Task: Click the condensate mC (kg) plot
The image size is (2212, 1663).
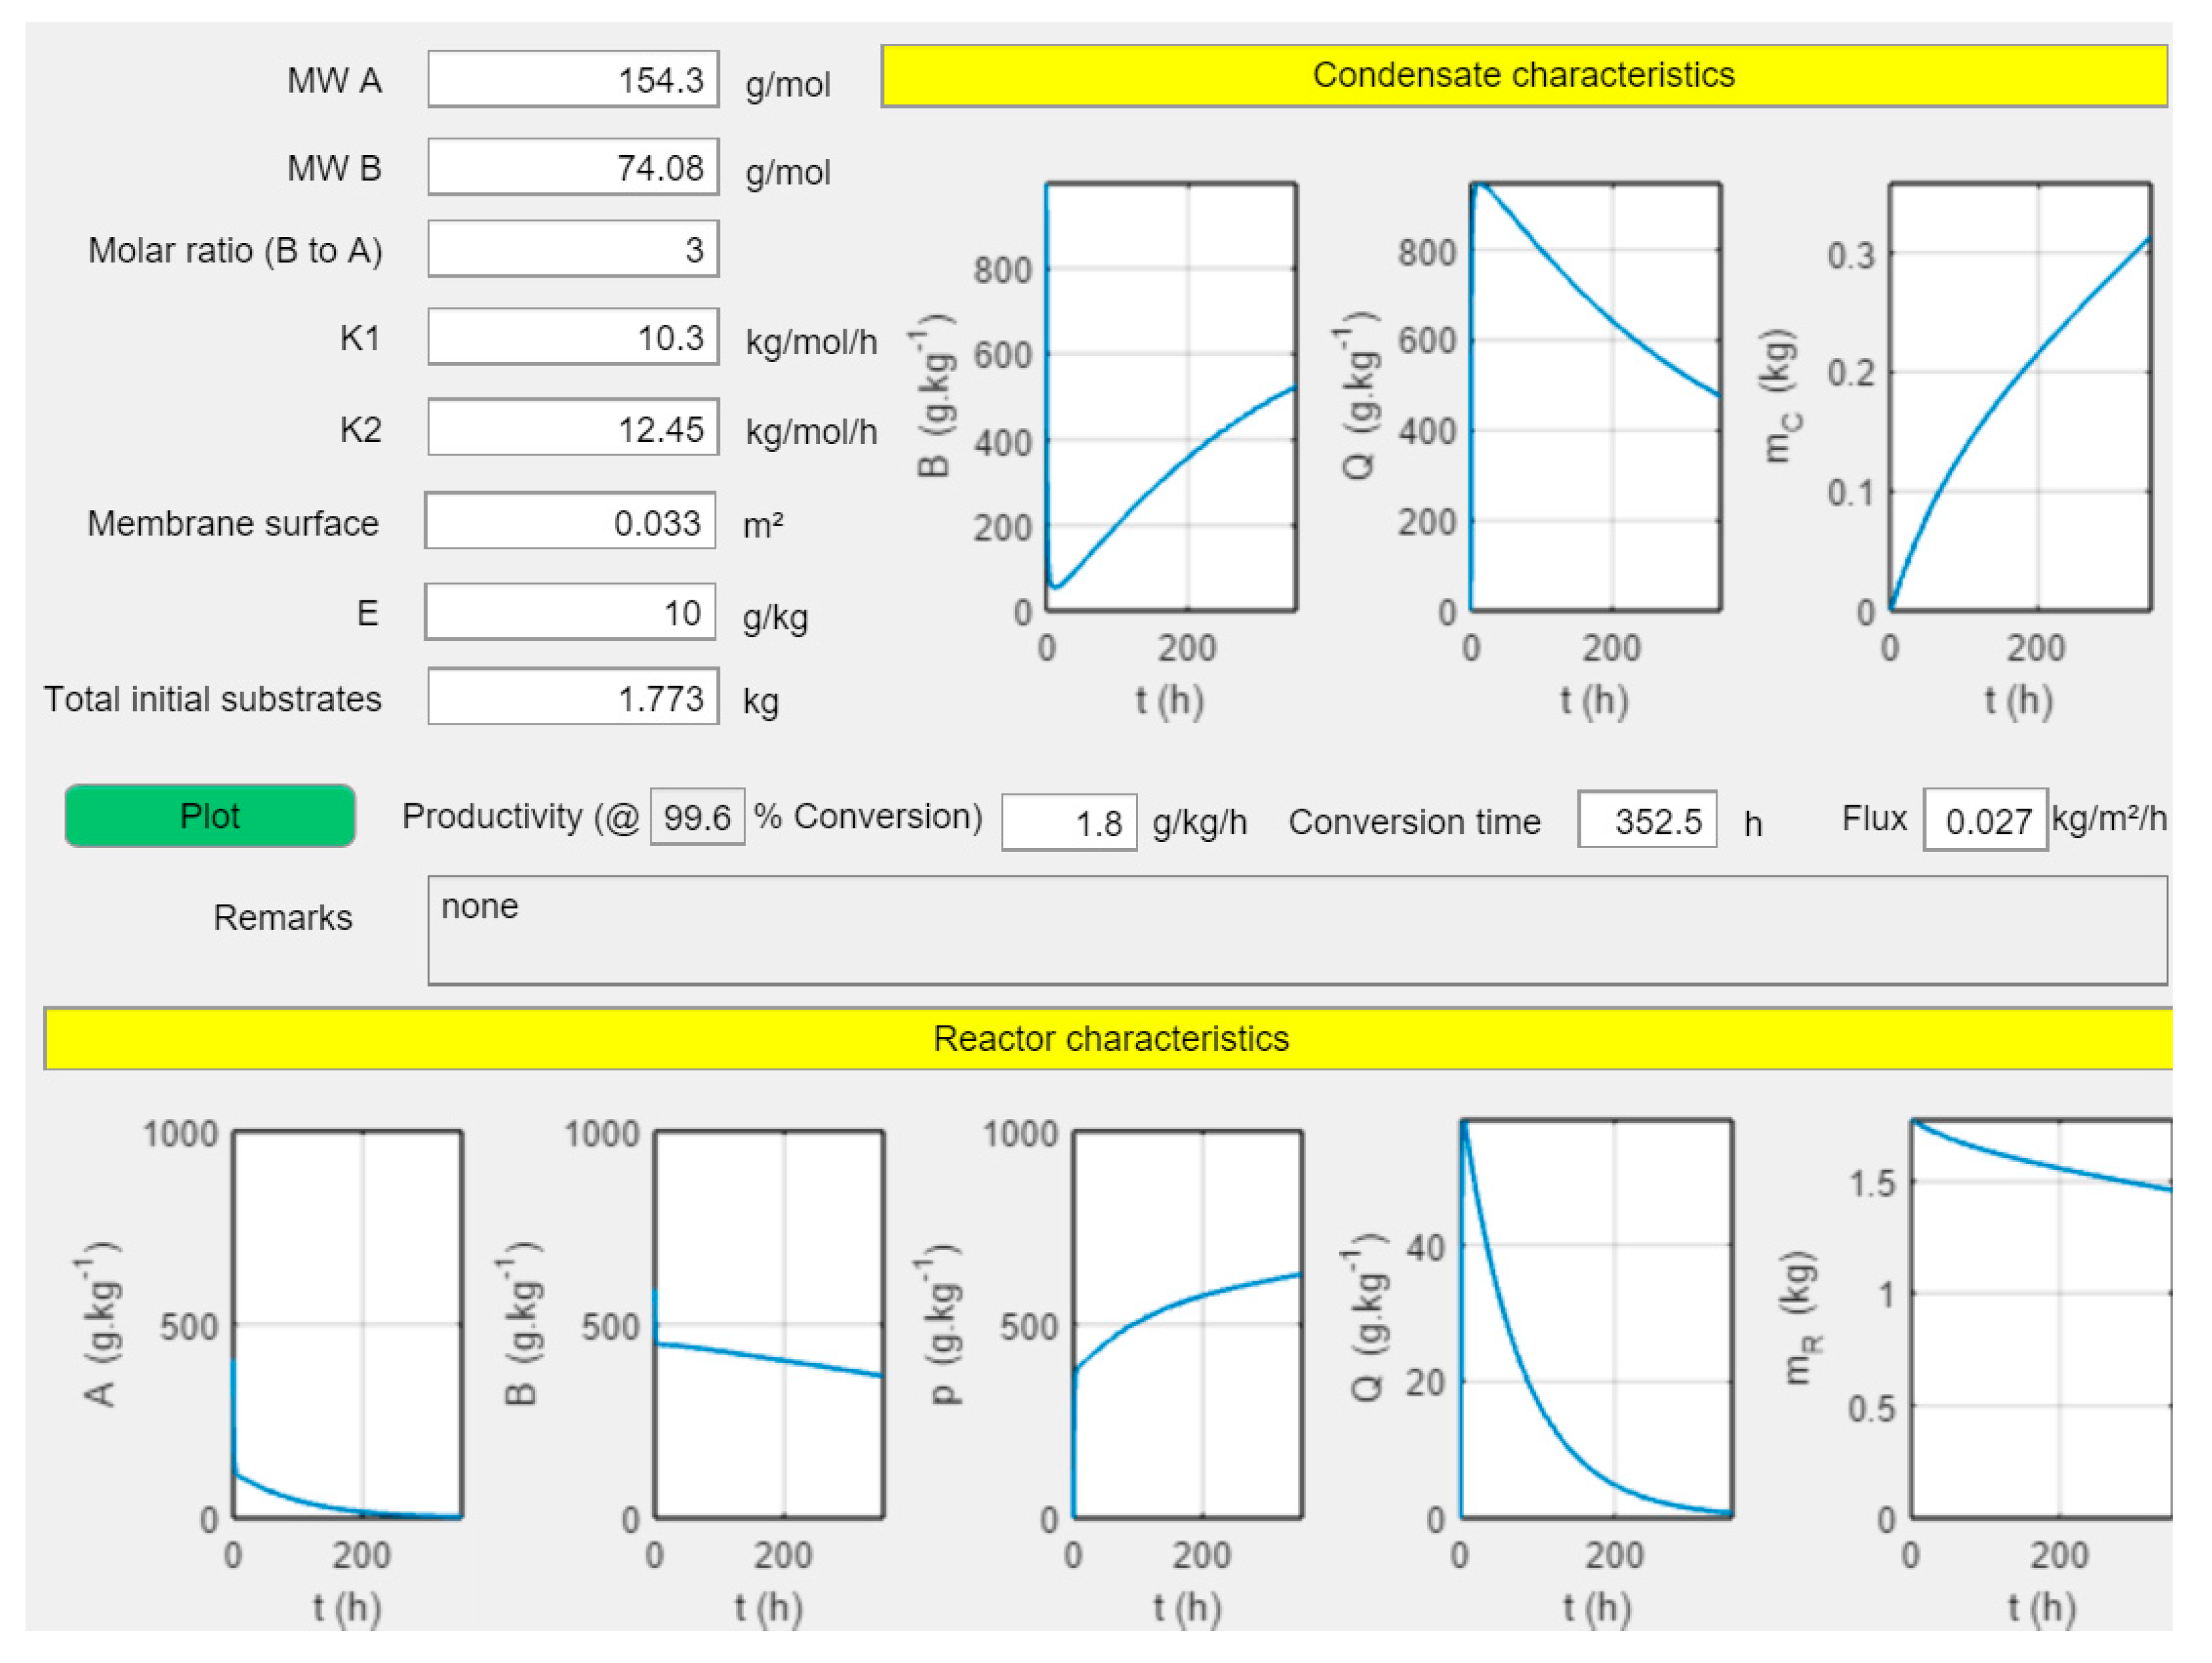Action: click(2019, 397)
